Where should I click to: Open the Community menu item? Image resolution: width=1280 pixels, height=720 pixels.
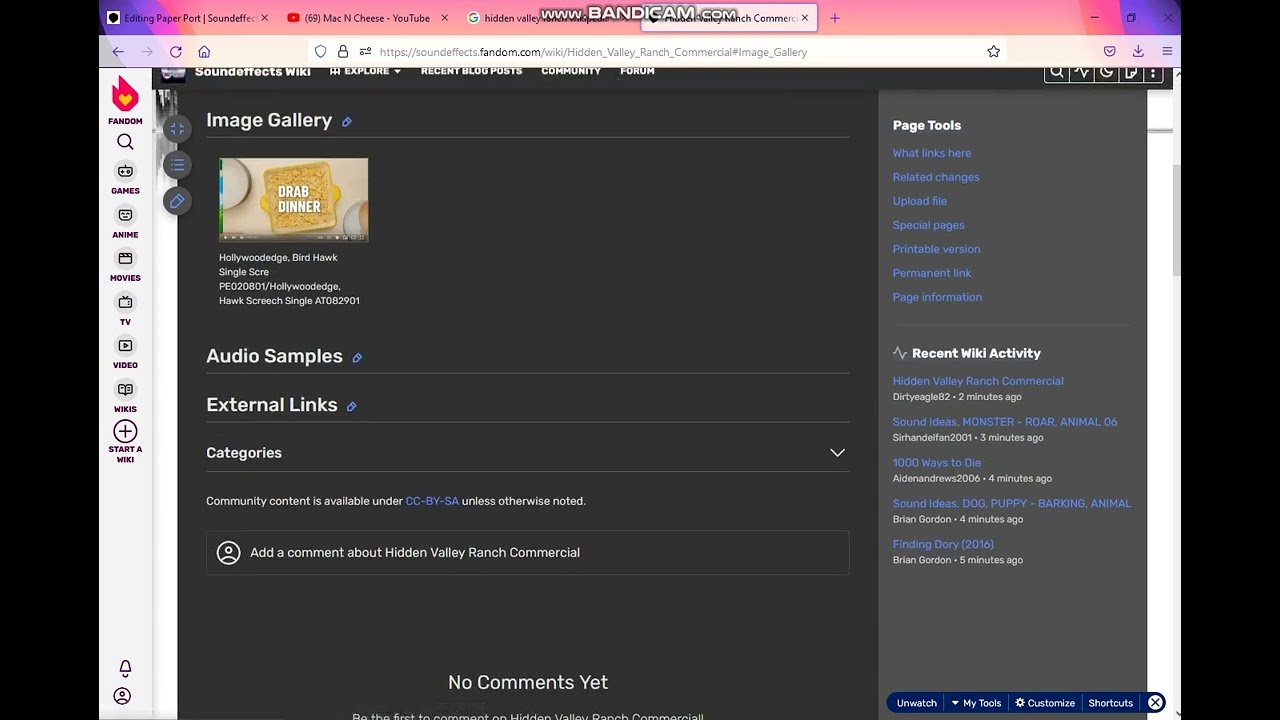[x=571, y=71]
